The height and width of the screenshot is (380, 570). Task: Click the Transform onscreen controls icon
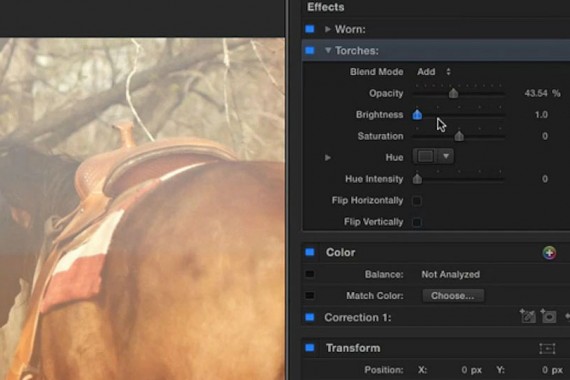pos(547,348)
